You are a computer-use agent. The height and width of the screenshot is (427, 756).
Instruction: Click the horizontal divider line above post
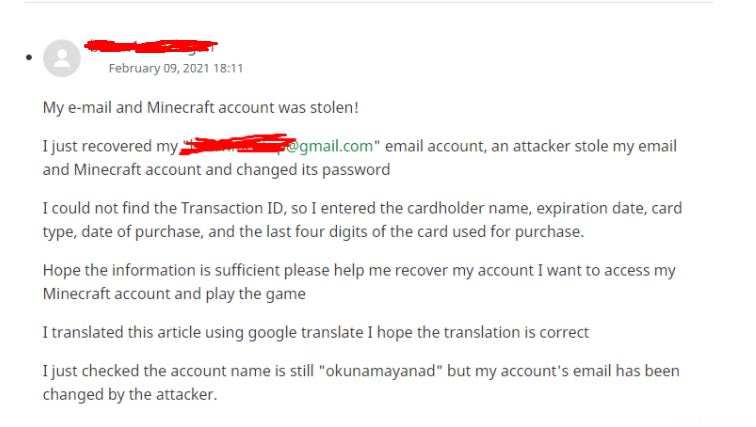369,2
